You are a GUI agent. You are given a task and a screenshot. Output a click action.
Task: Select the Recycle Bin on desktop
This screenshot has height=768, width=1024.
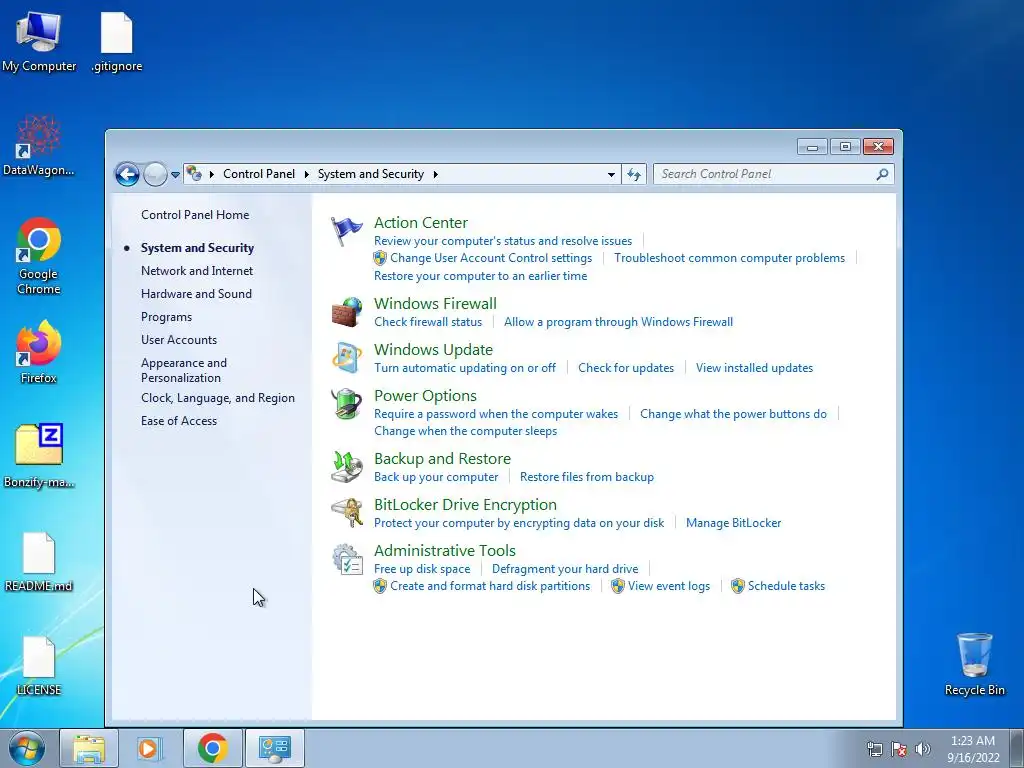974,664
